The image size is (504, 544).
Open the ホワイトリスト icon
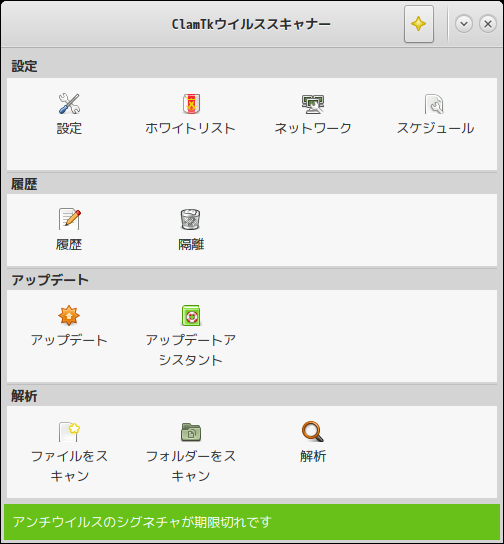pos(191,103)
